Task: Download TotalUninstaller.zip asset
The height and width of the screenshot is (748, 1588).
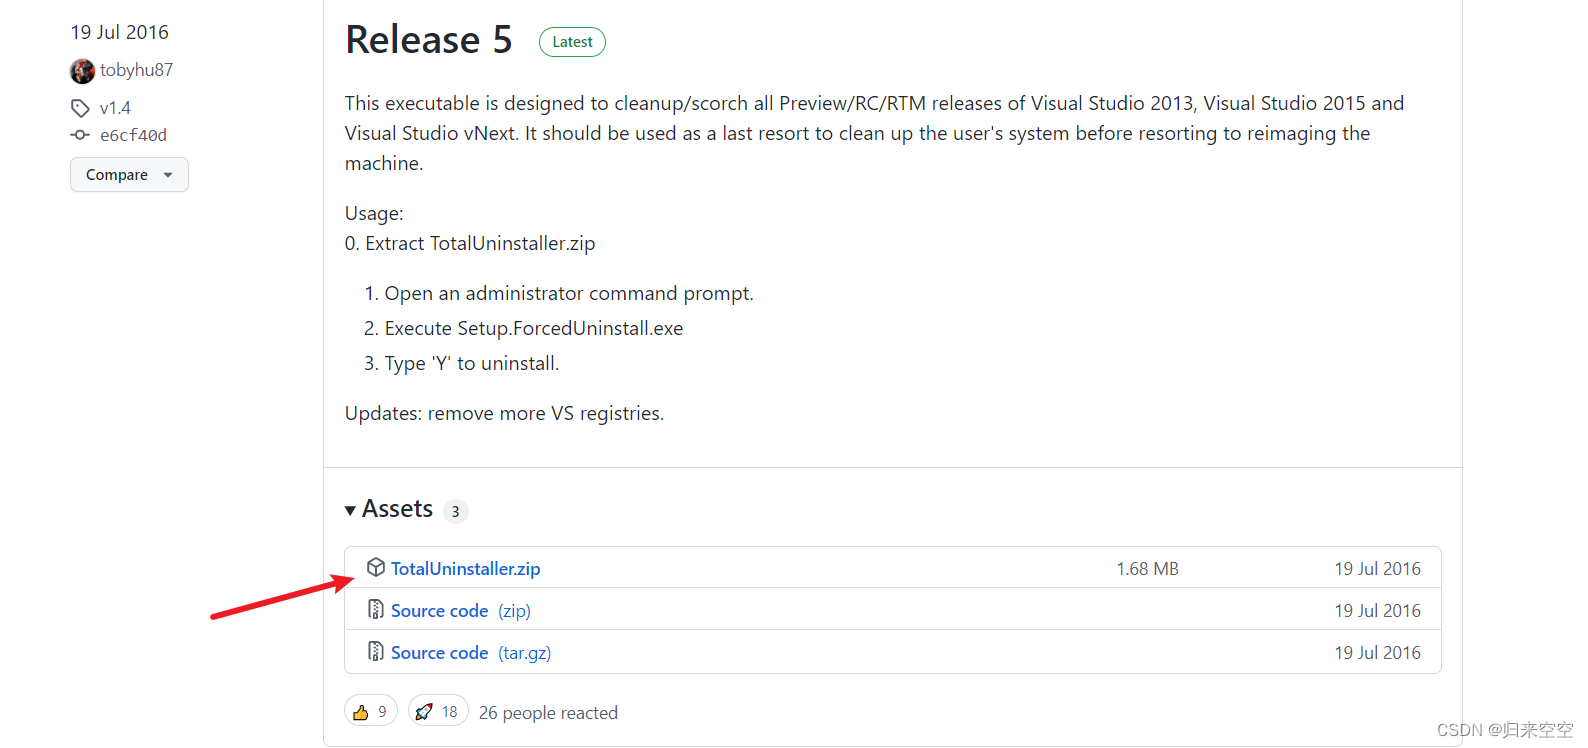Action: [465, 568]
